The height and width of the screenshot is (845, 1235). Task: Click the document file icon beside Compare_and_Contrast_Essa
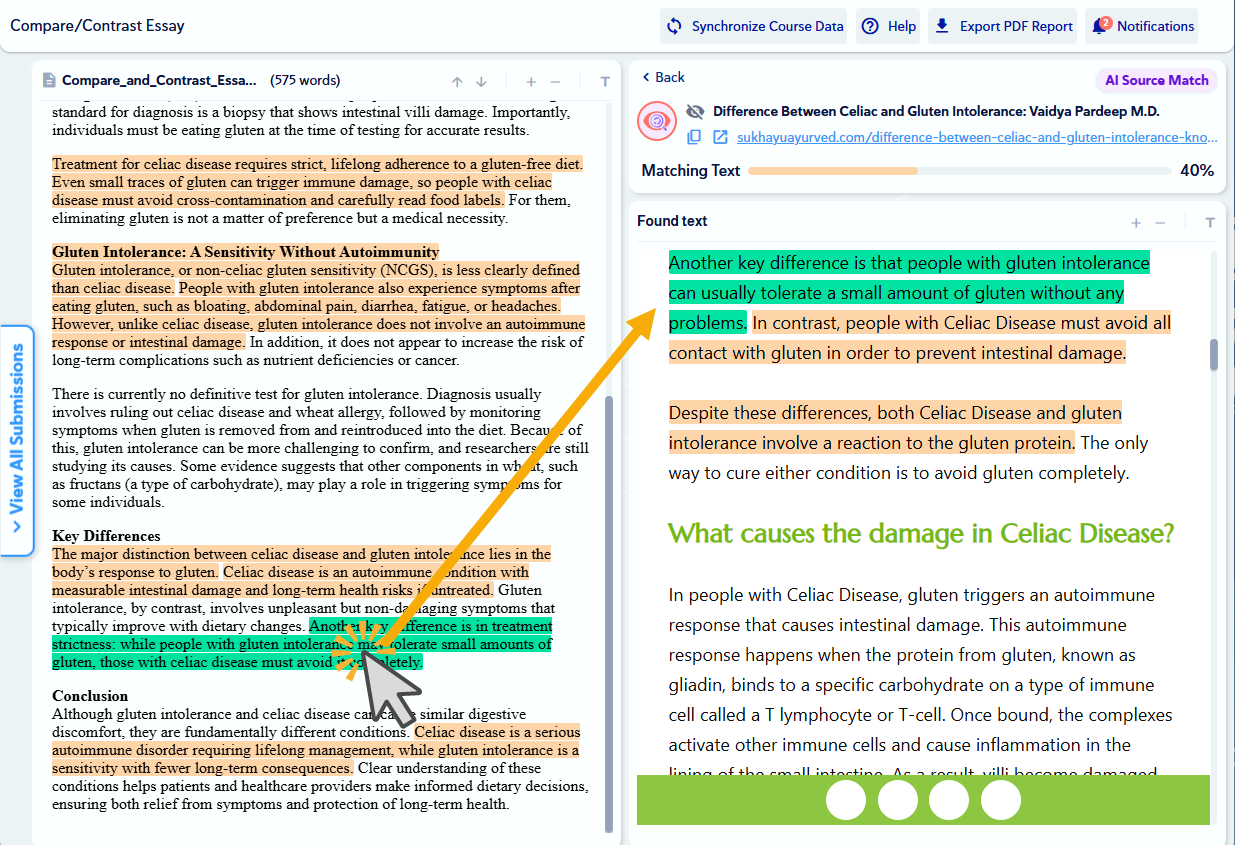[x=48, y=81]
